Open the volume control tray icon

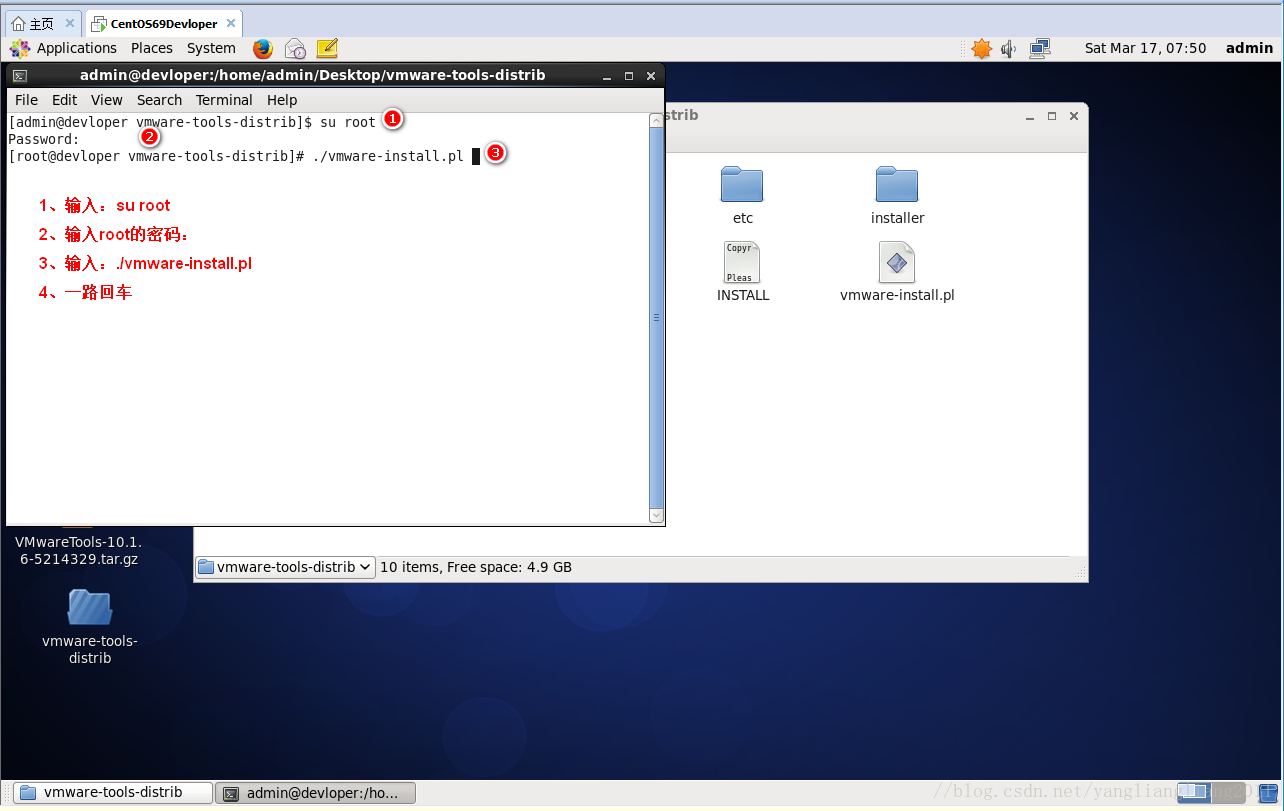[x=1009, y=48]
